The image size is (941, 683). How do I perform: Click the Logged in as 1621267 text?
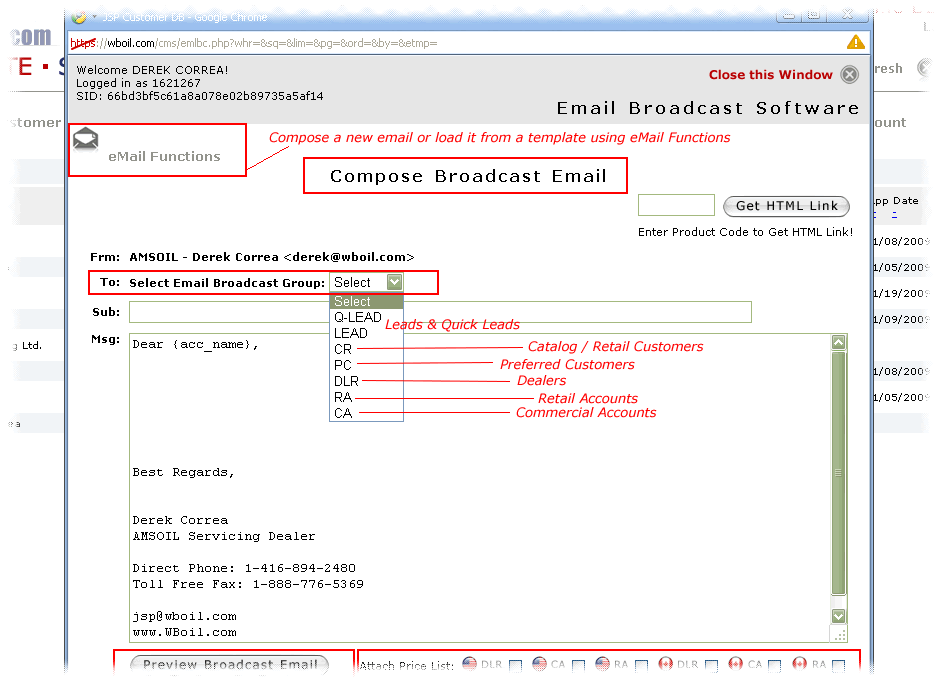pyautogui.click(x=138, y=83)
